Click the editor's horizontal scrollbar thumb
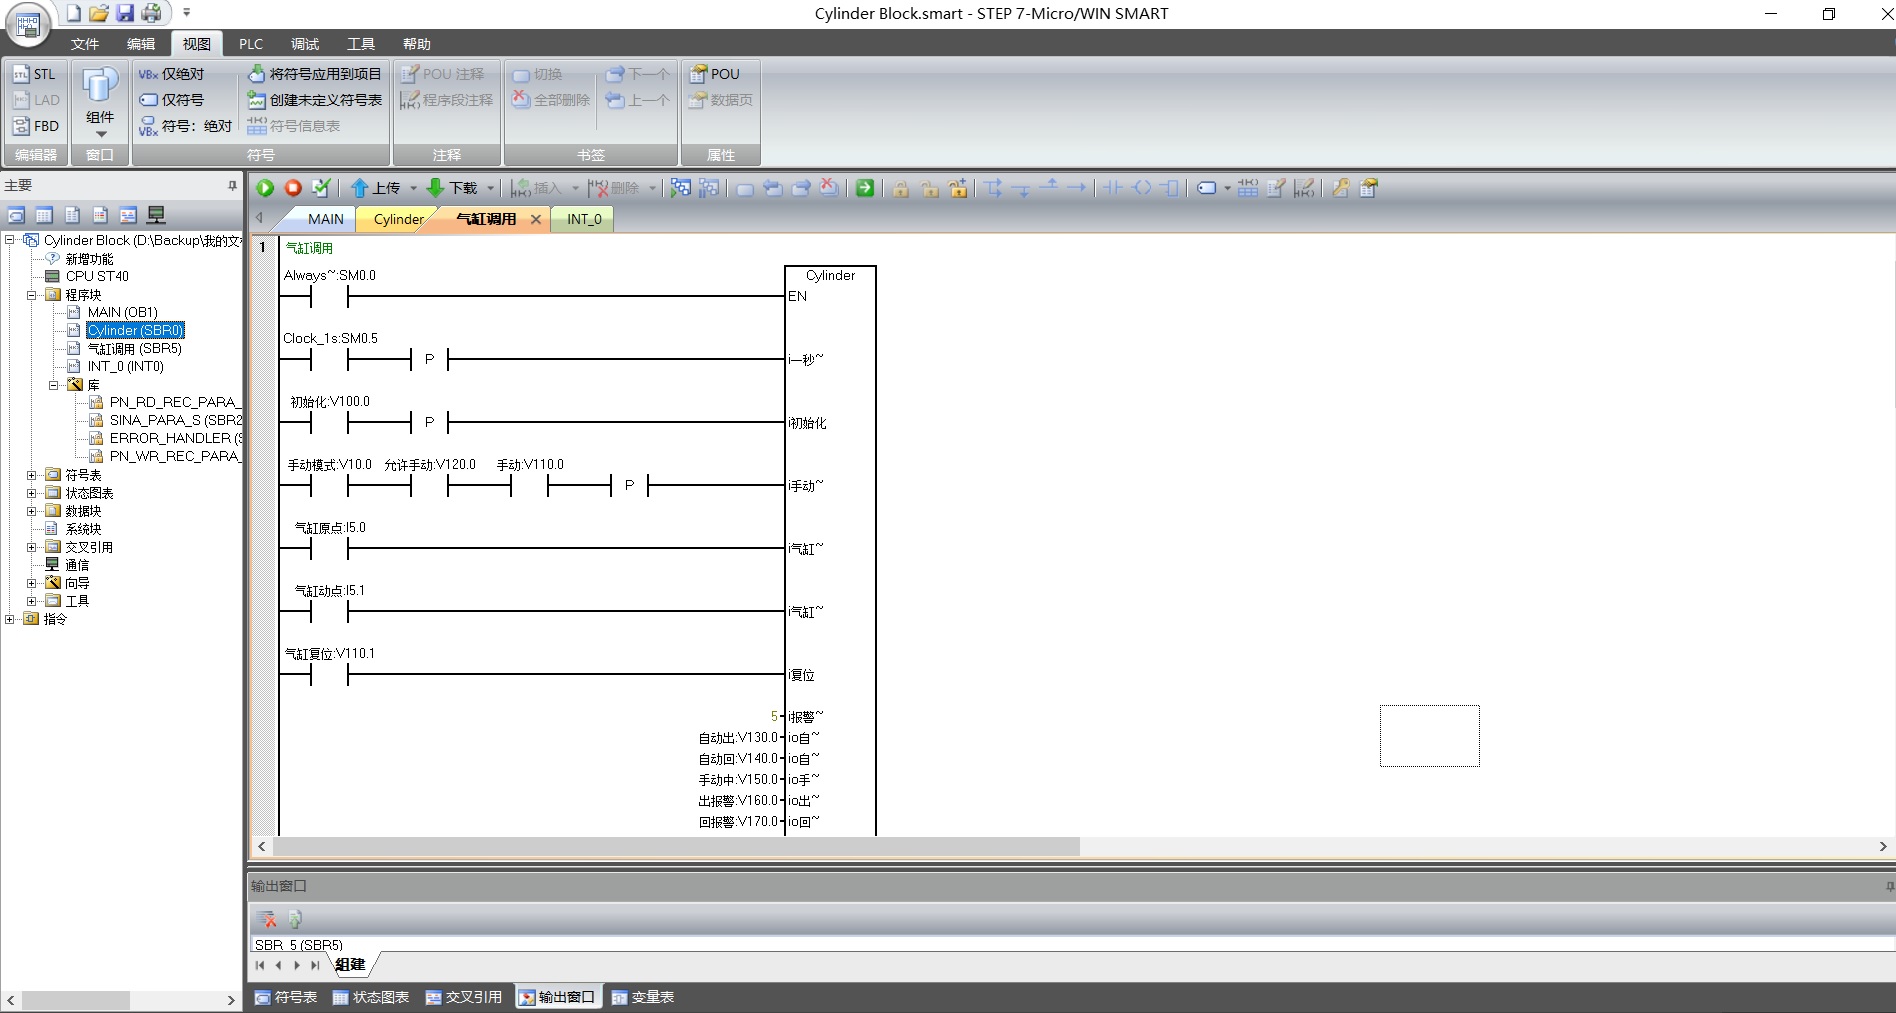 tap(675, 847)
